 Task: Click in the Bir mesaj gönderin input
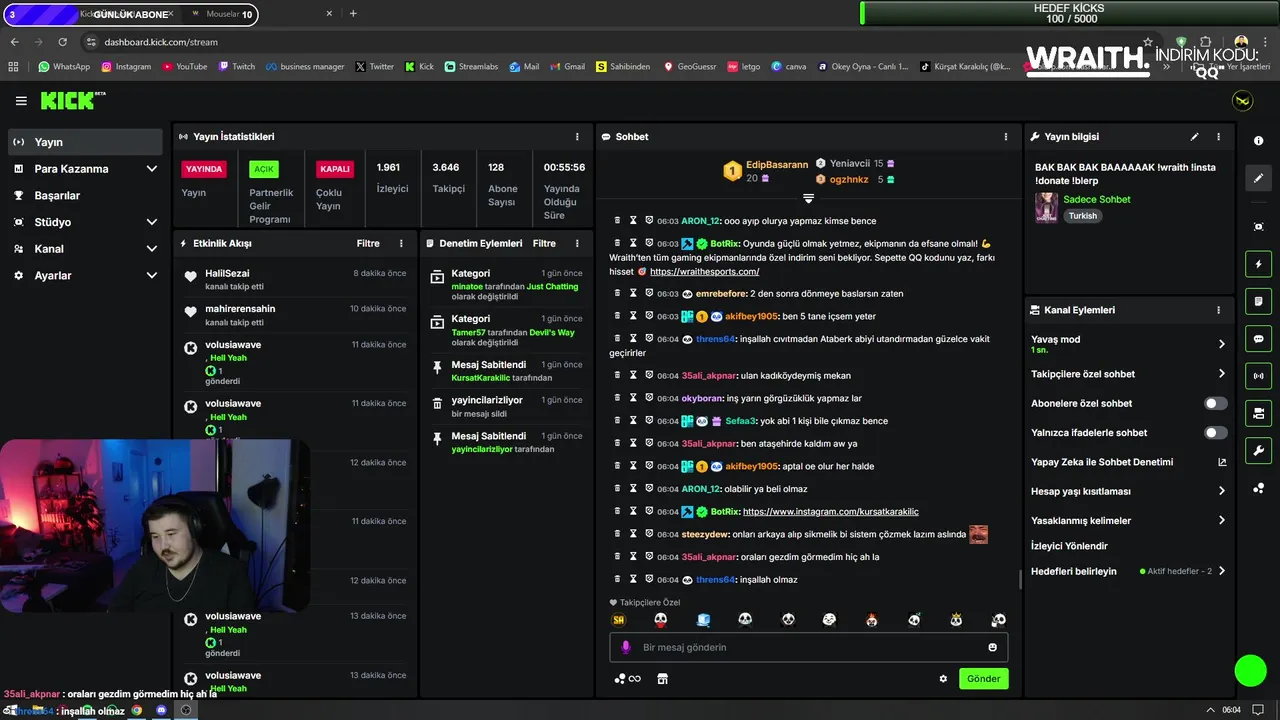pos(808,647)
